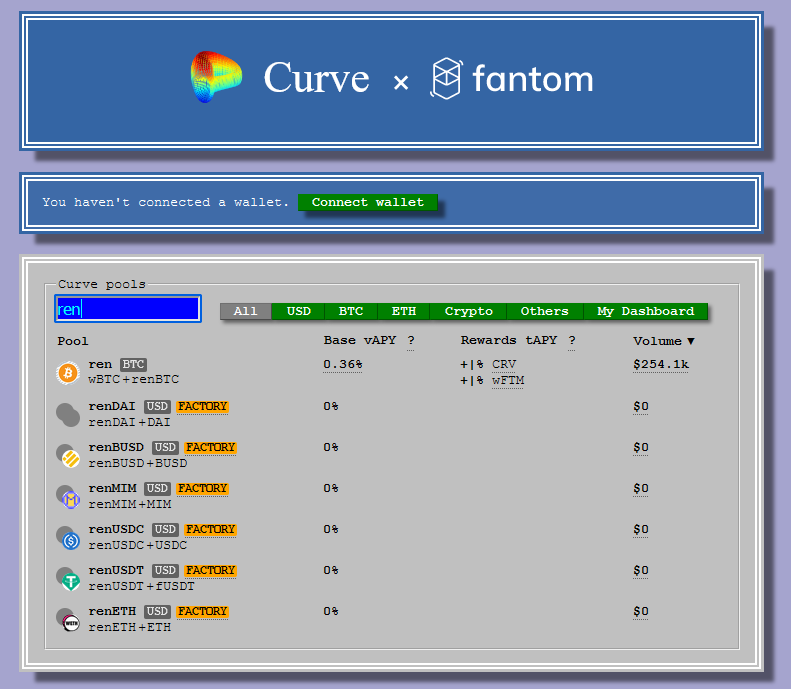Click the renDAI pool token icon
This screenshot has height=689, width=791.
click(68, 415)
